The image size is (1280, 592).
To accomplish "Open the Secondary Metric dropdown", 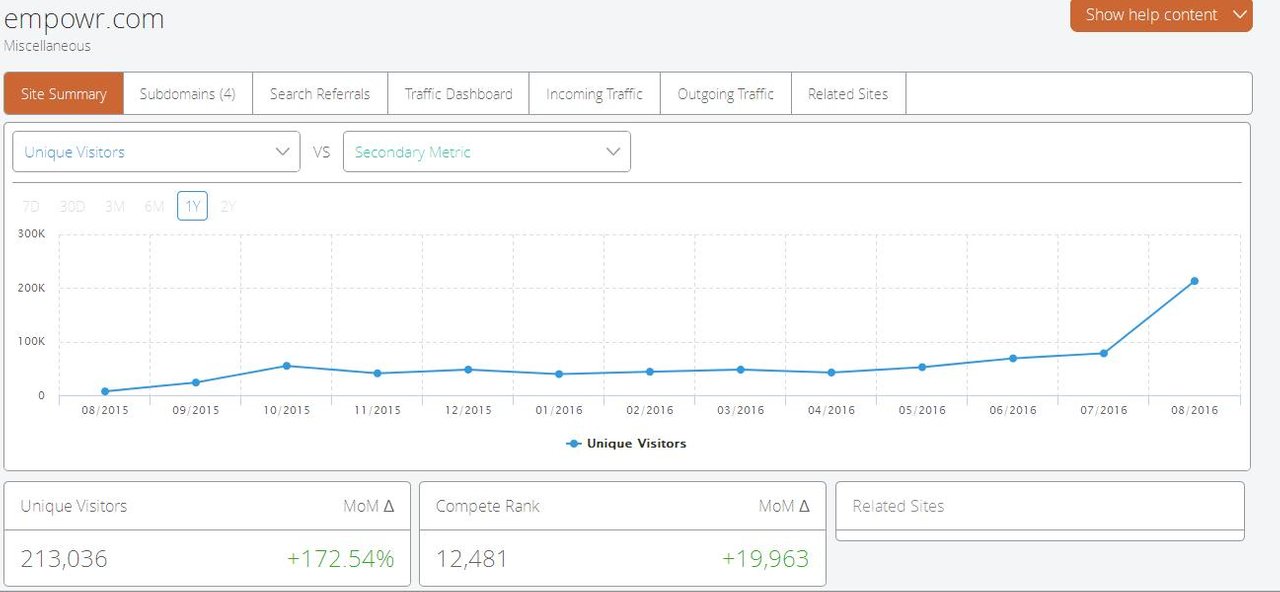I will point(487,152).
